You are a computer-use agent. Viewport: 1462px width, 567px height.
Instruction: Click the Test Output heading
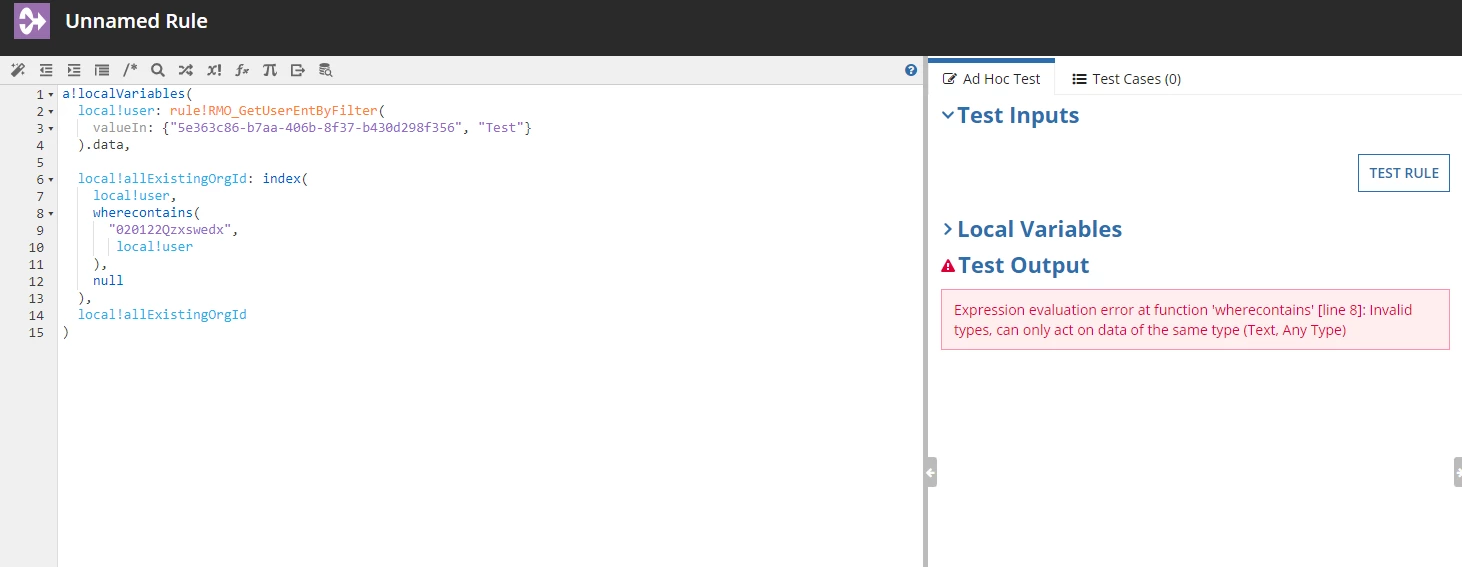point(1023,265)
